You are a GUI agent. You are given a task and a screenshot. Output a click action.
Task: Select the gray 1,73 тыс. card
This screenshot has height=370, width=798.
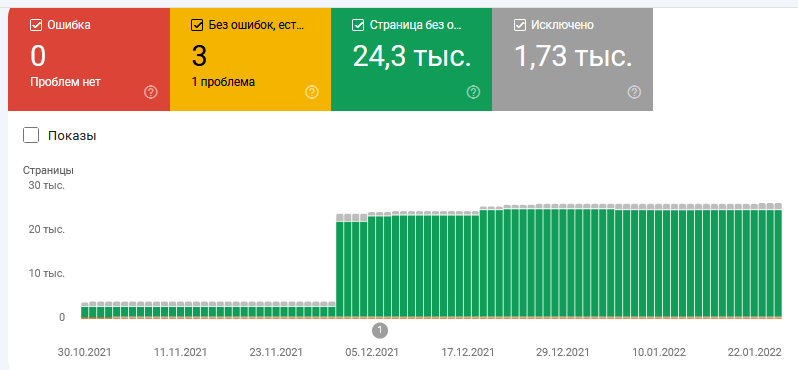(573, 60)
